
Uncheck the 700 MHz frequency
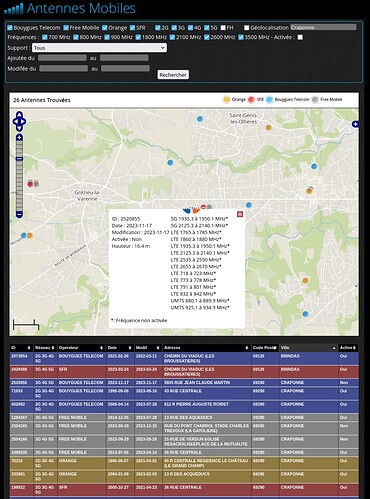45,37
